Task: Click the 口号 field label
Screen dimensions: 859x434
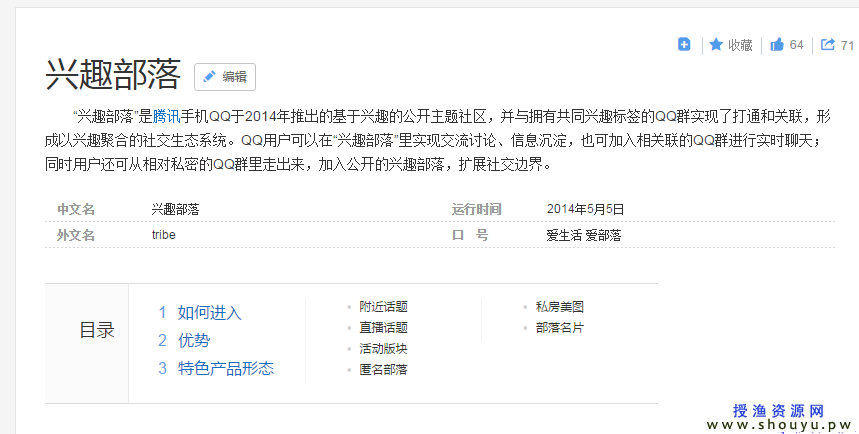Action: 470,235
